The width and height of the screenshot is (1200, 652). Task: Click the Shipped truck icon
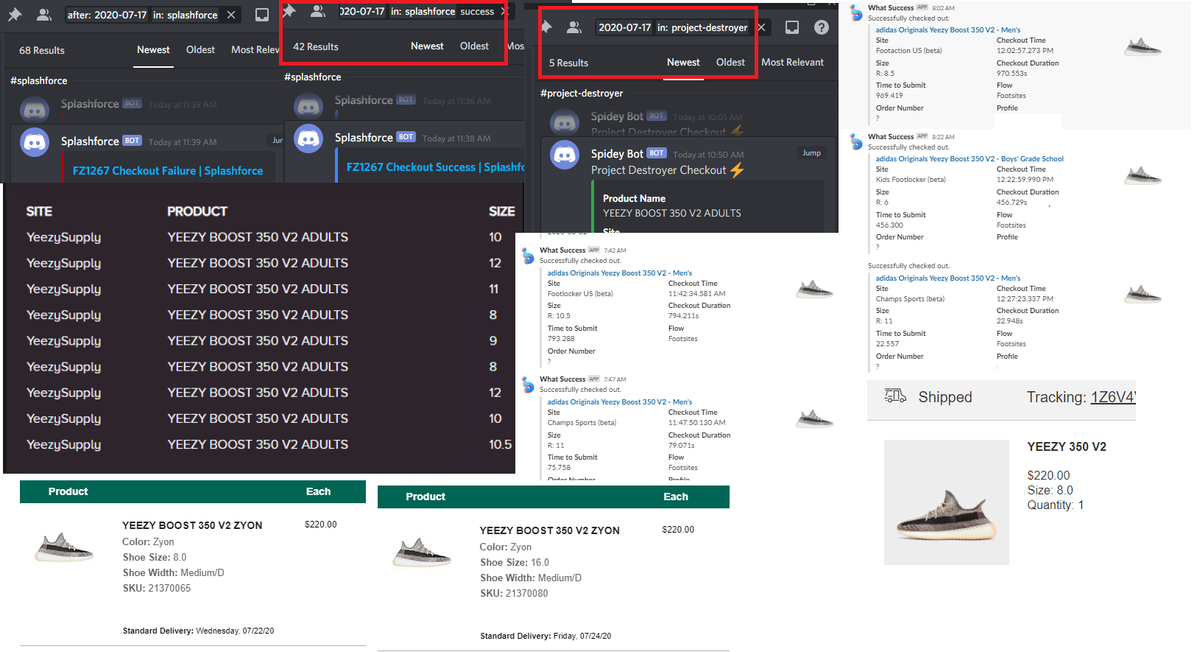pos(895,396)
